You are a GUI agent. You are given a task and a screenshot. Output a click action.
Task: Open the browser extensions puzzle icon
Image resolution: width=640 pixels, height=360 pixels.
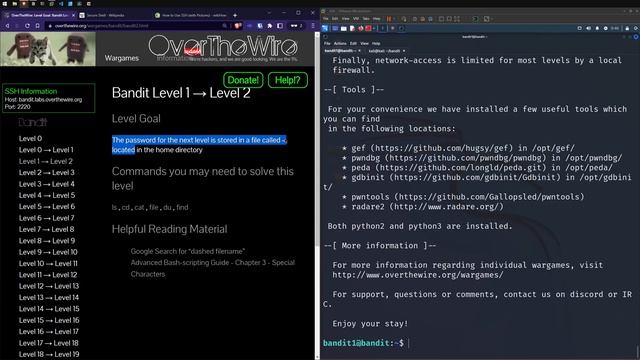[270, 26]
